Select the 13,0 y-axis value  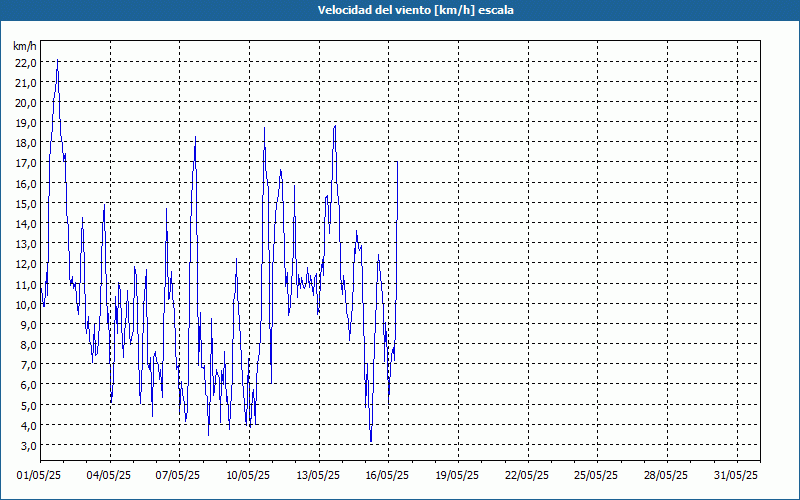pyautogui.click(x=26, y=244)
